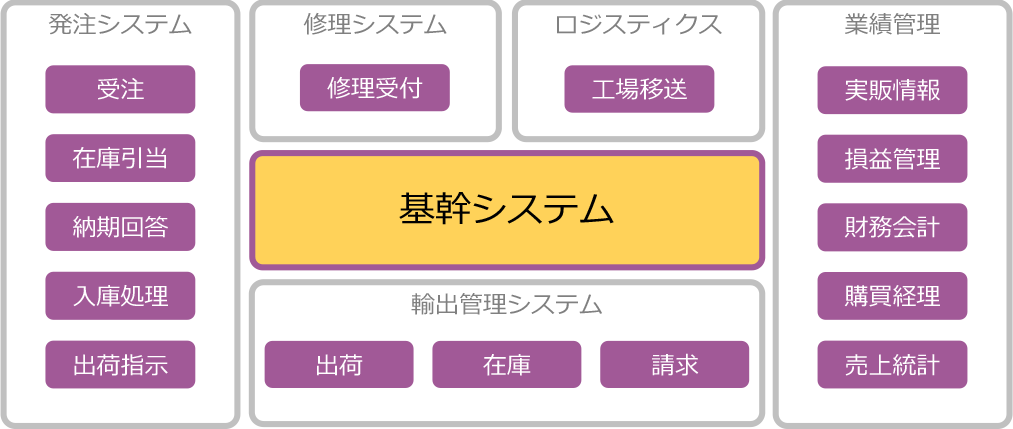Screen dimensions: 1013x429
Task: Click the 受注 button
Action: pos(120,89)
